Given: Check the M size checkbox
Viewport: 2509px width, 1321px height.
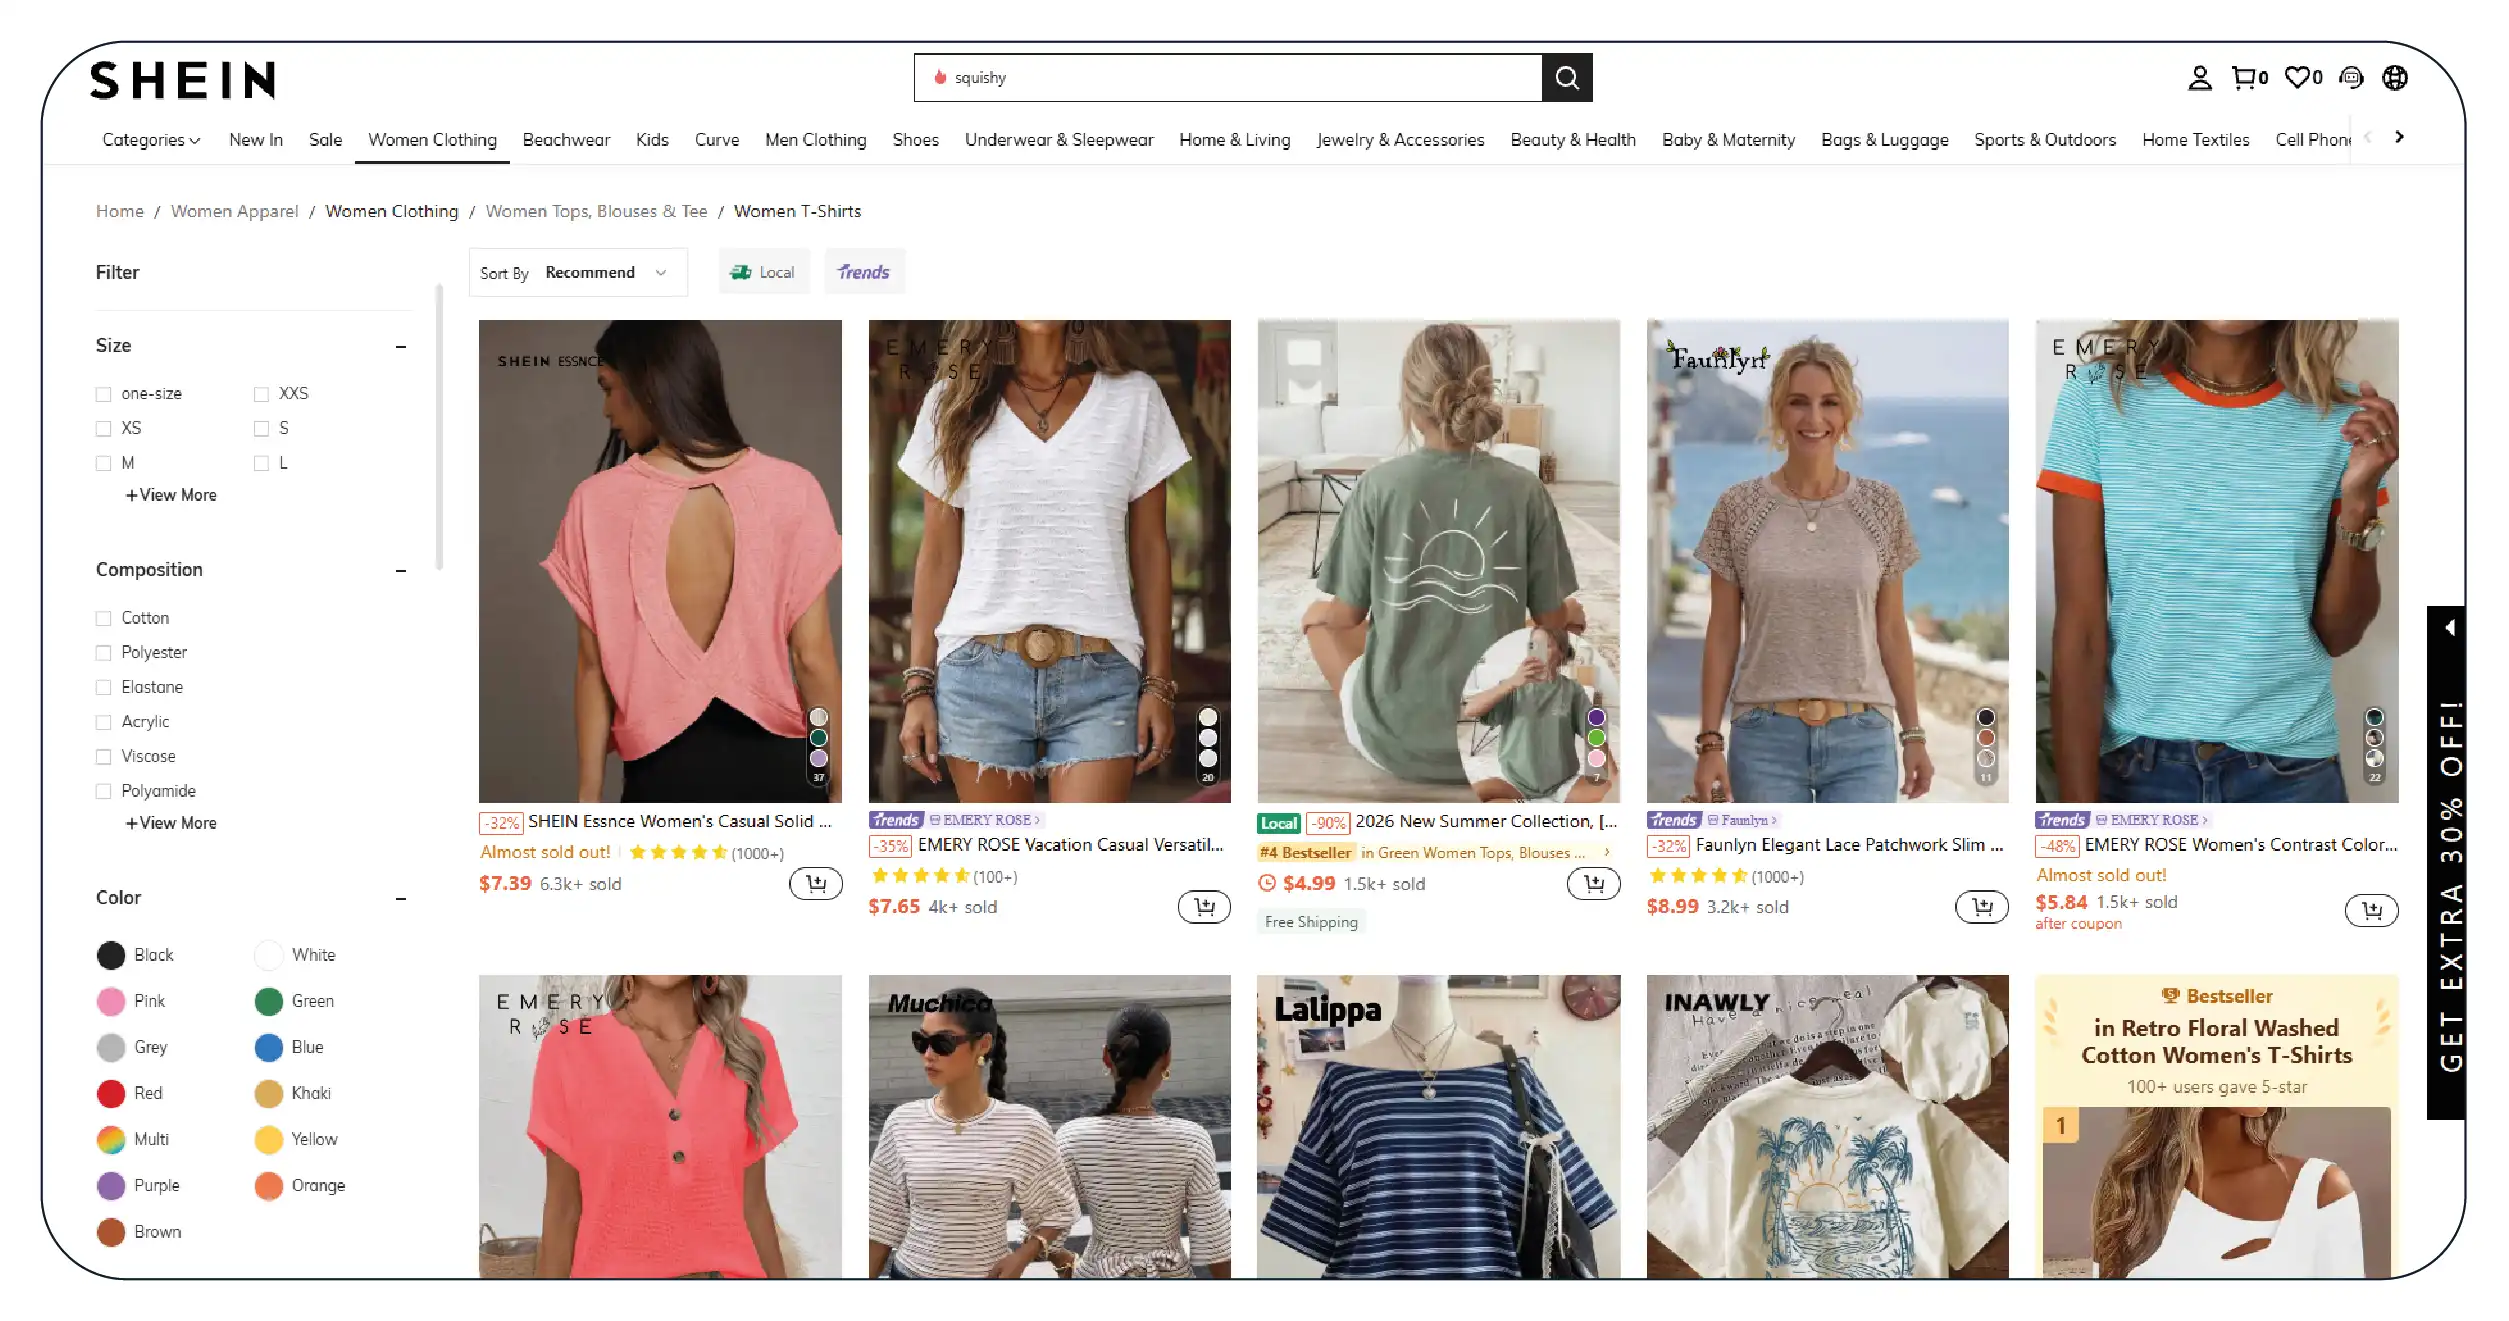Looking at the screenshot, I should click(103, 463).
